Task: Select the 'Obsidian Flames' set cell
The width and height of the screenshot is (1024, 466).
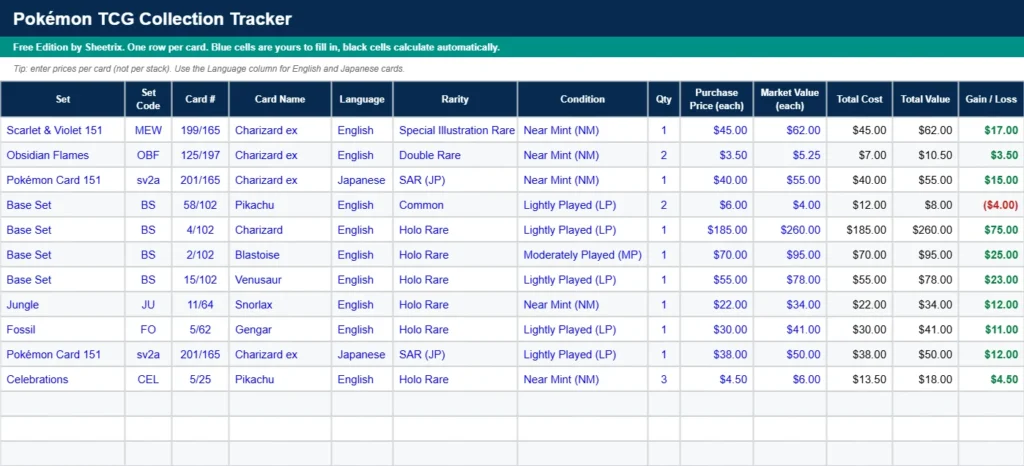Action: pos(63,155)
